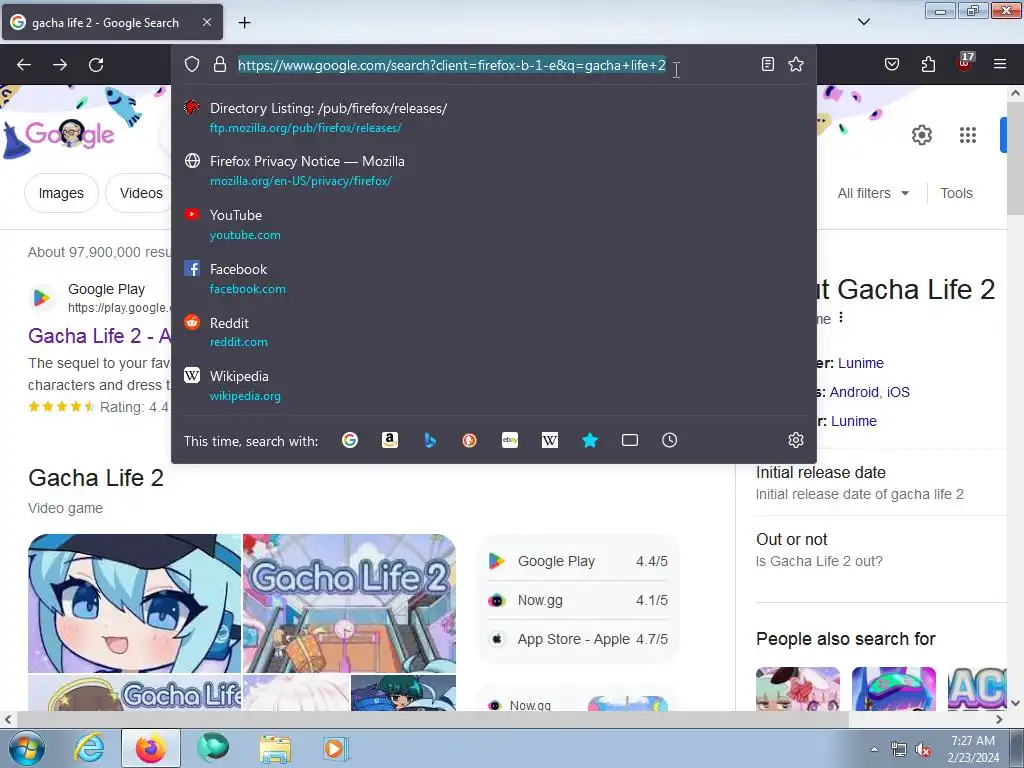
Task: Go back with the browser back arrow
Action: point(24,65)
